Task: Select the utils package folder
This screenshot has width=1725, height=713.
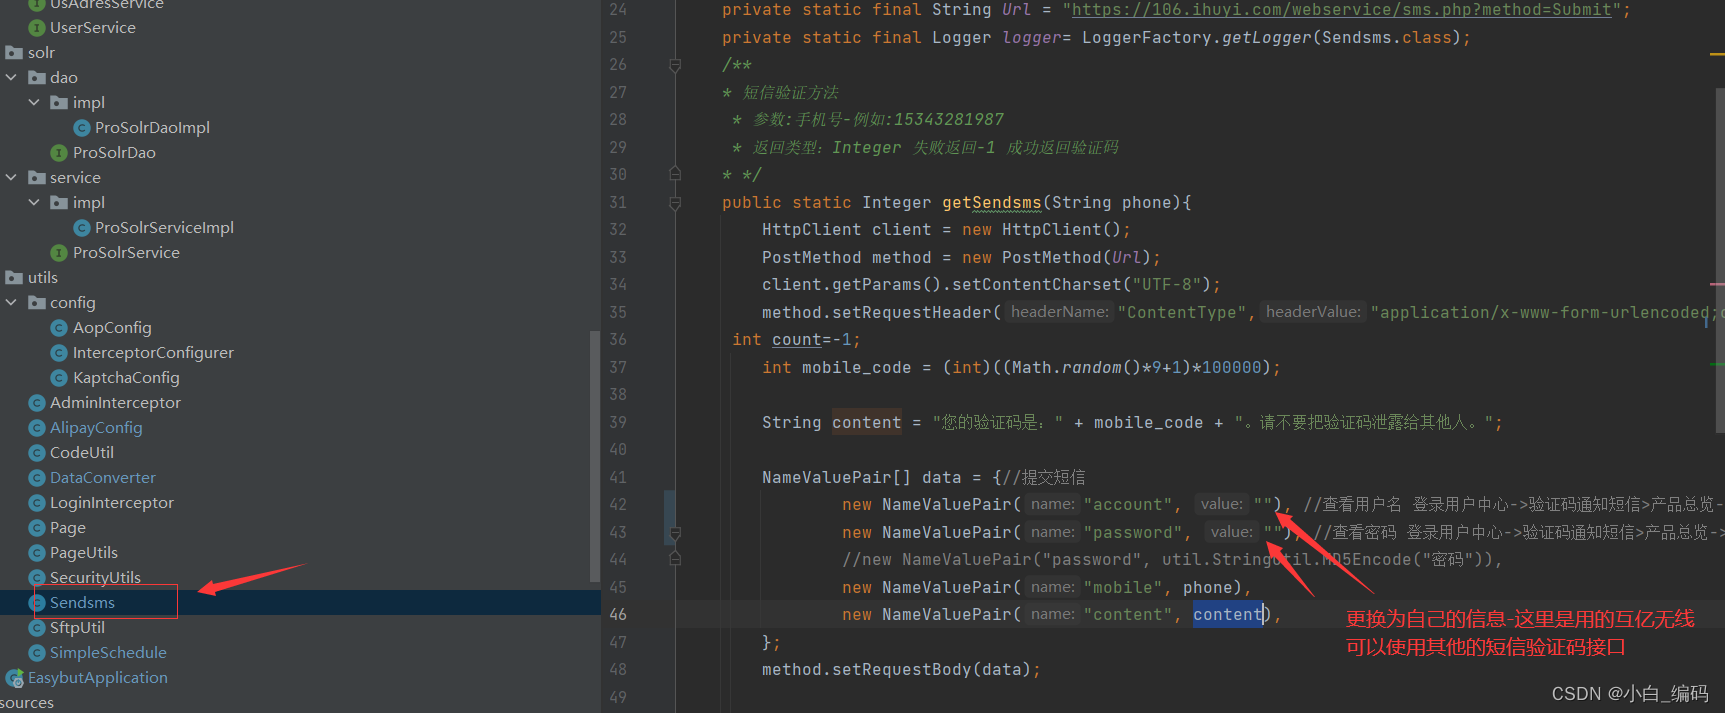Action: [42, 277]
